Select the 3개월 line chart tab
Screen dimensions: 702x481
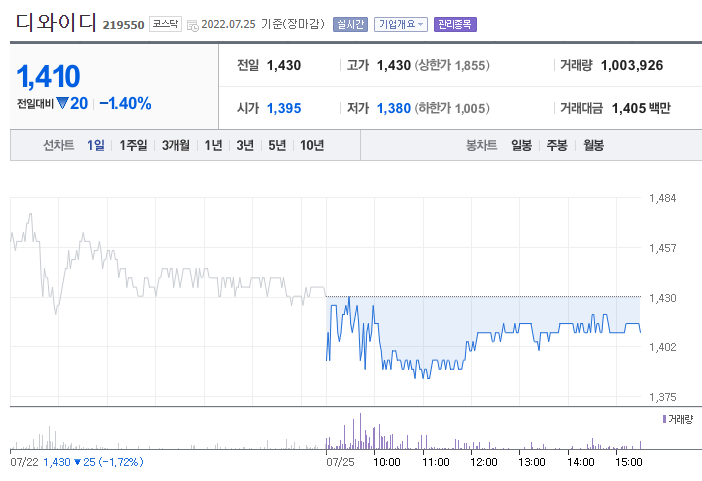[x=176, y=145]
